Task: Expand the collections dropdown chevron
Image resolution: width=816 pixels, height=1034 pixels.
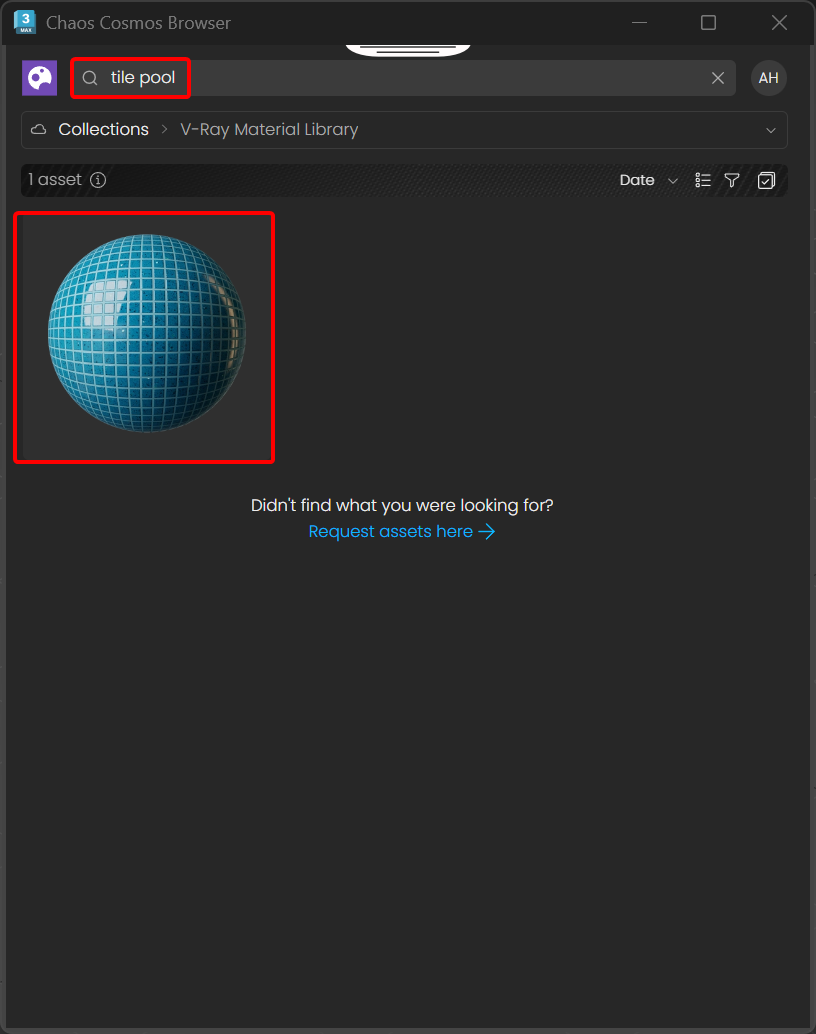Action: coord(771,130)
